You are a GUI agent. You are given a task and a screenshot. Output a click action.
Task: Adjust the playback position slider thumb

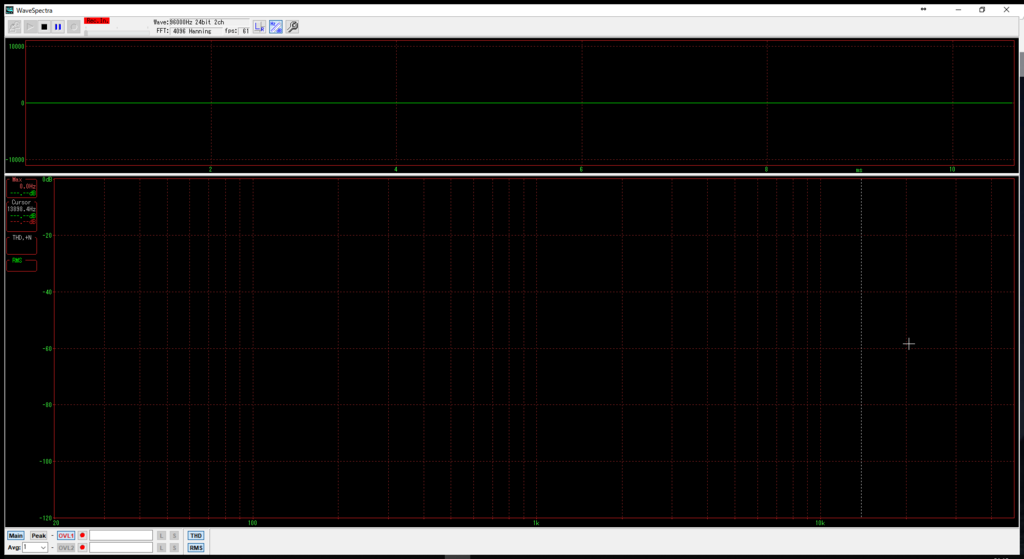86,32
